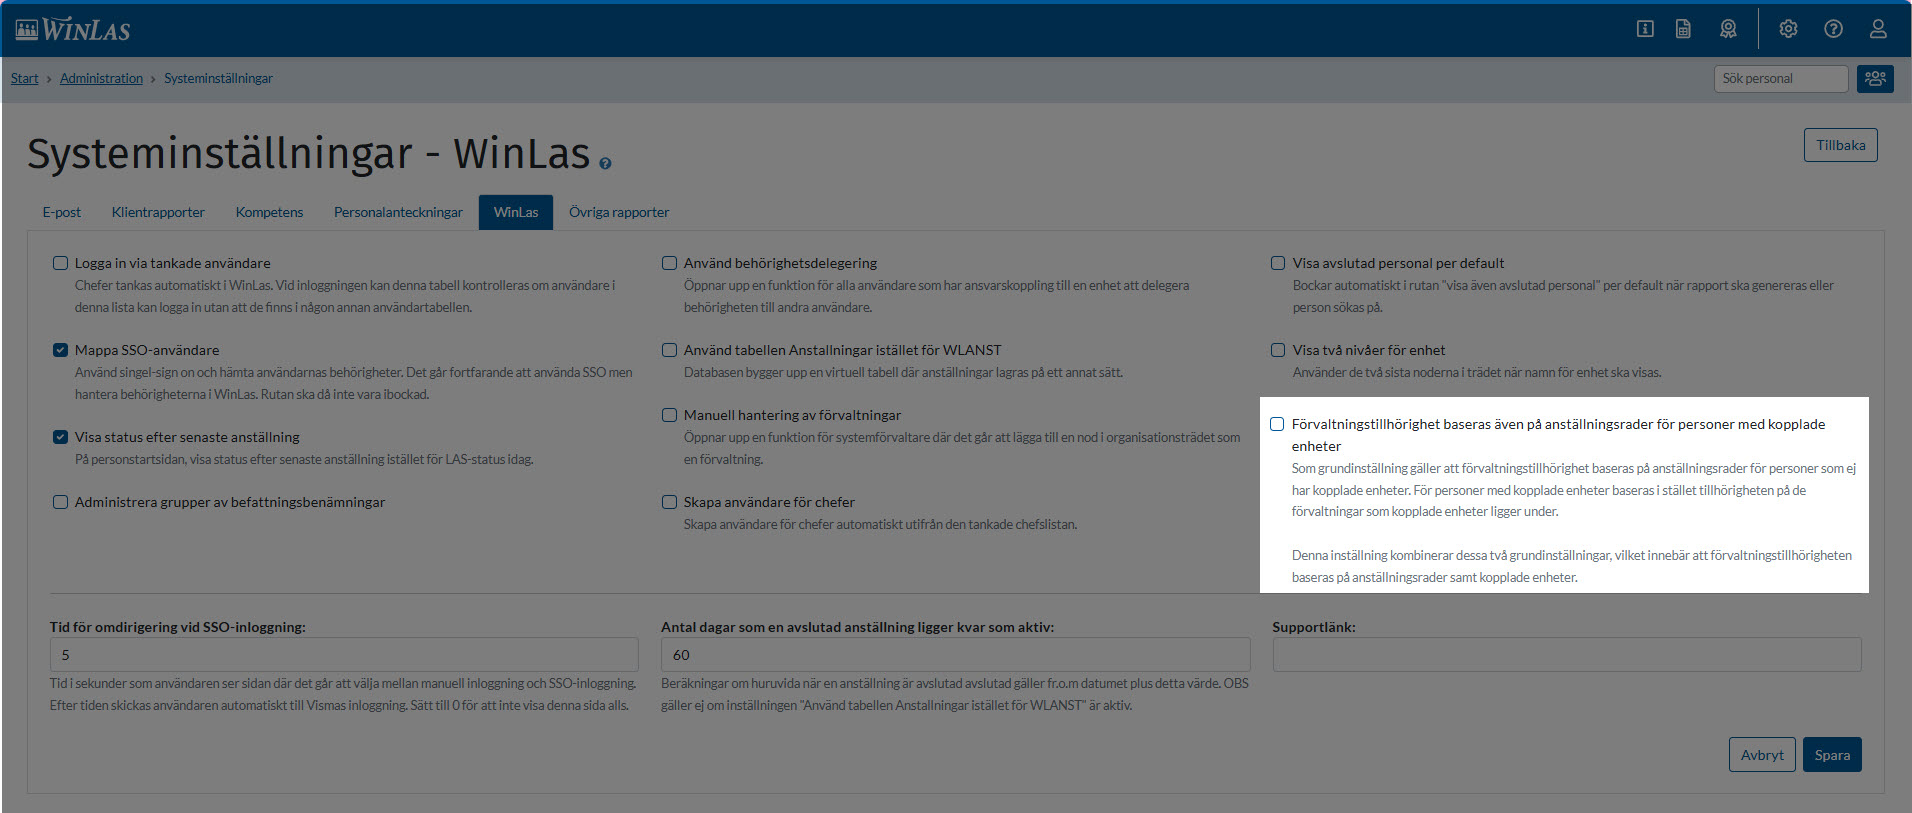The image size is (1912, 813).
Task: Follow the Administration breadcrumb link
Action: pyautogui.click(x=101, y=79)
